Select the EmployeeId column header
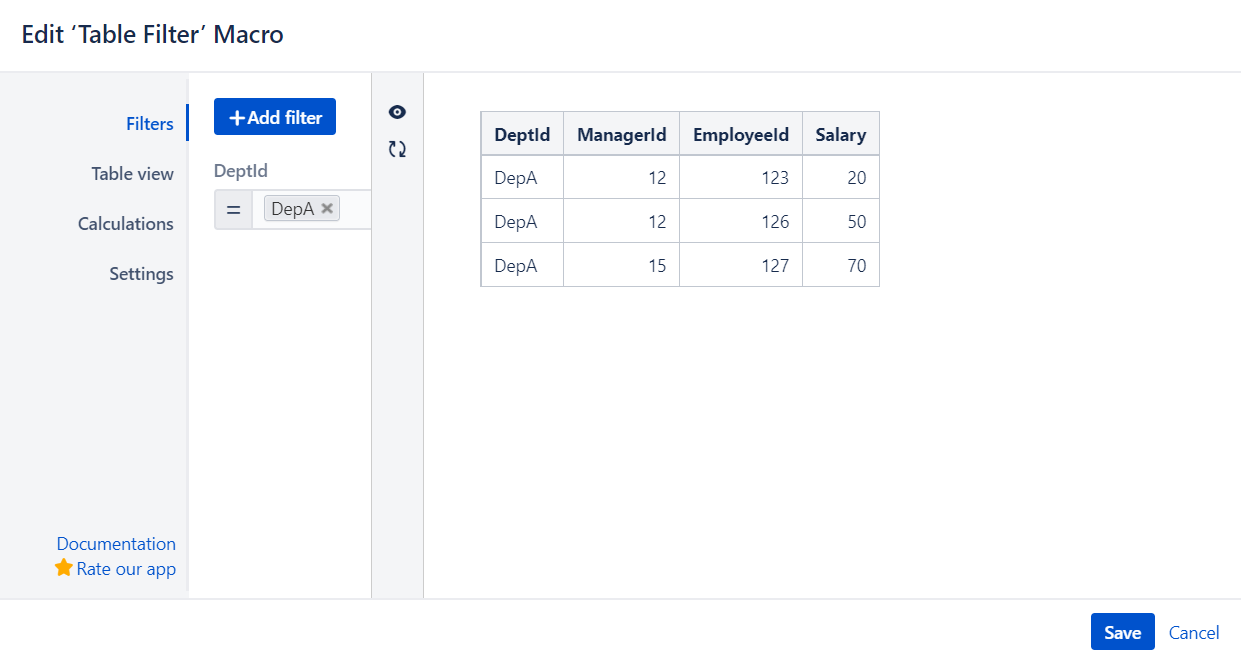 tap(741, 133)
